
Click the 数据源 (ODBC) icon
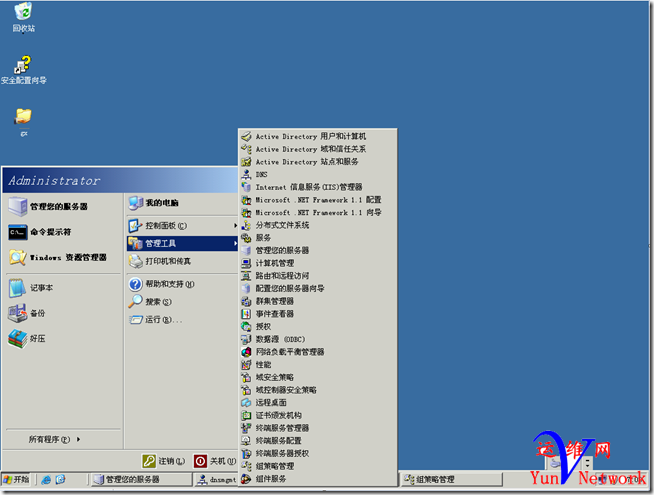[x=246, y=339]
